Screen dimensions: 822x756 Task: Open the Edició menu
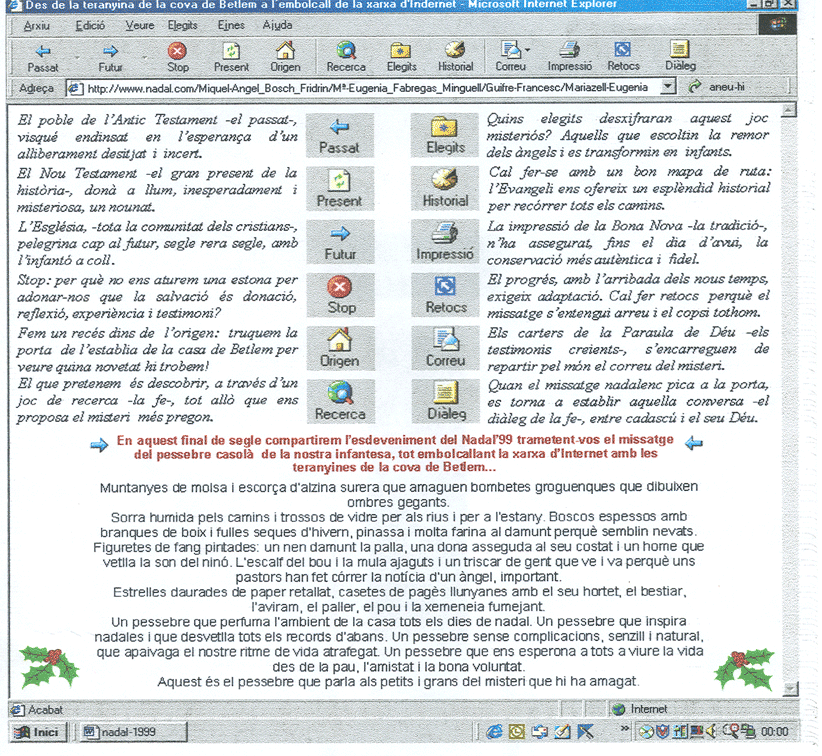(90, 25)
